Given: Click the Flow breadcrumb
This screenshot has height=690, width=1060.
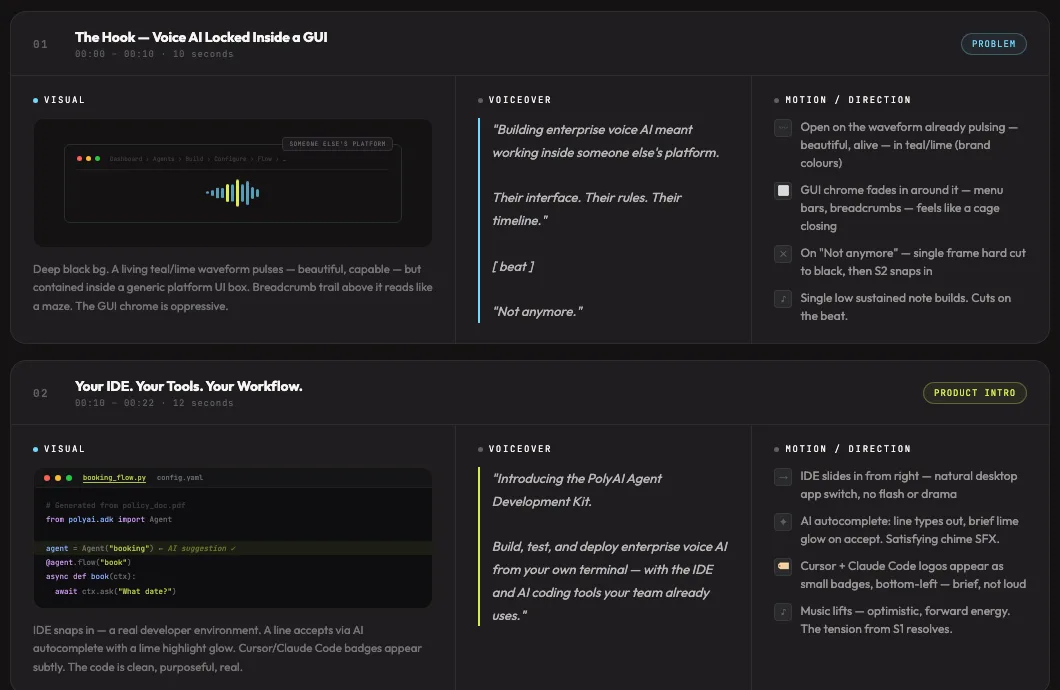Looking at the screenshot, I should coord(264,159).
